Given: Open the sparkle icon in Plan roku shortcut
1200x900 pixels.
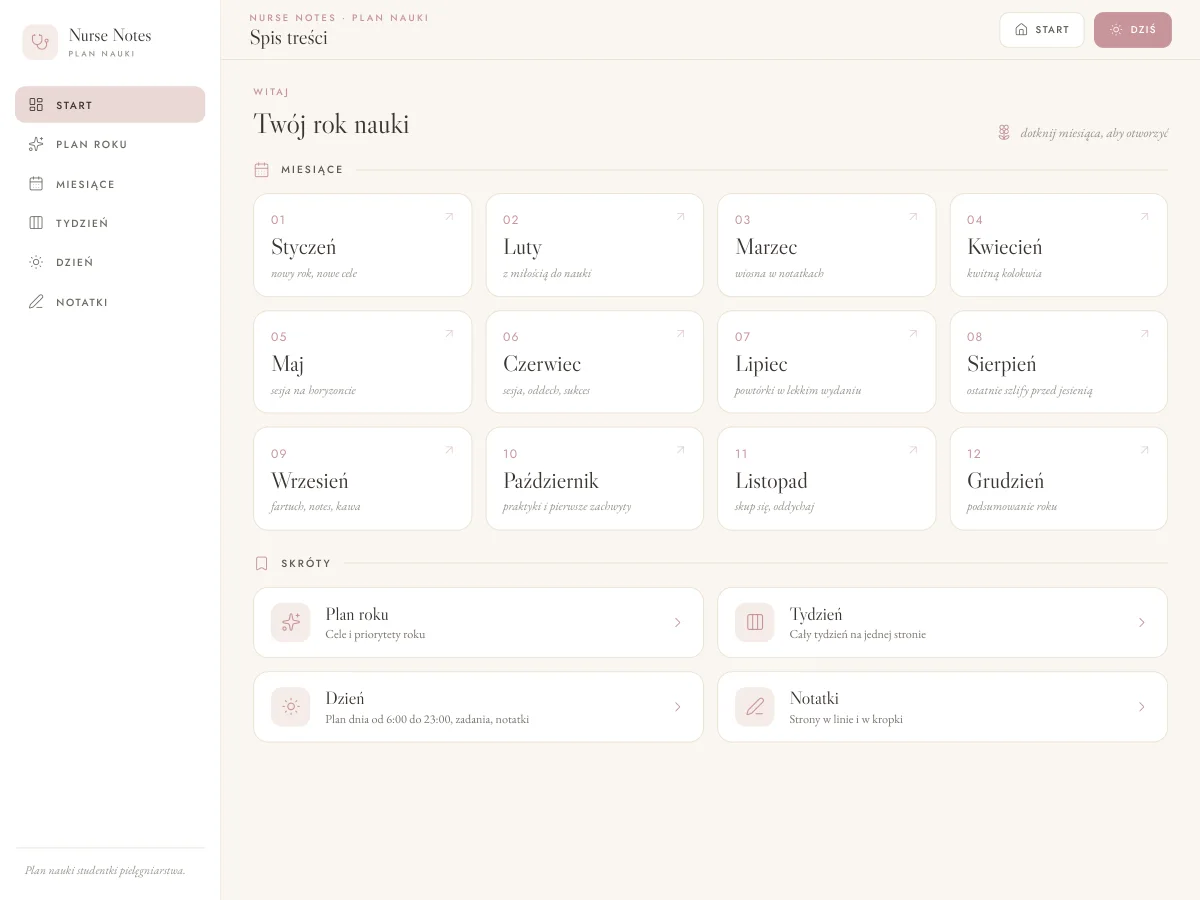Looking at the screenshot, I should 291,622.
